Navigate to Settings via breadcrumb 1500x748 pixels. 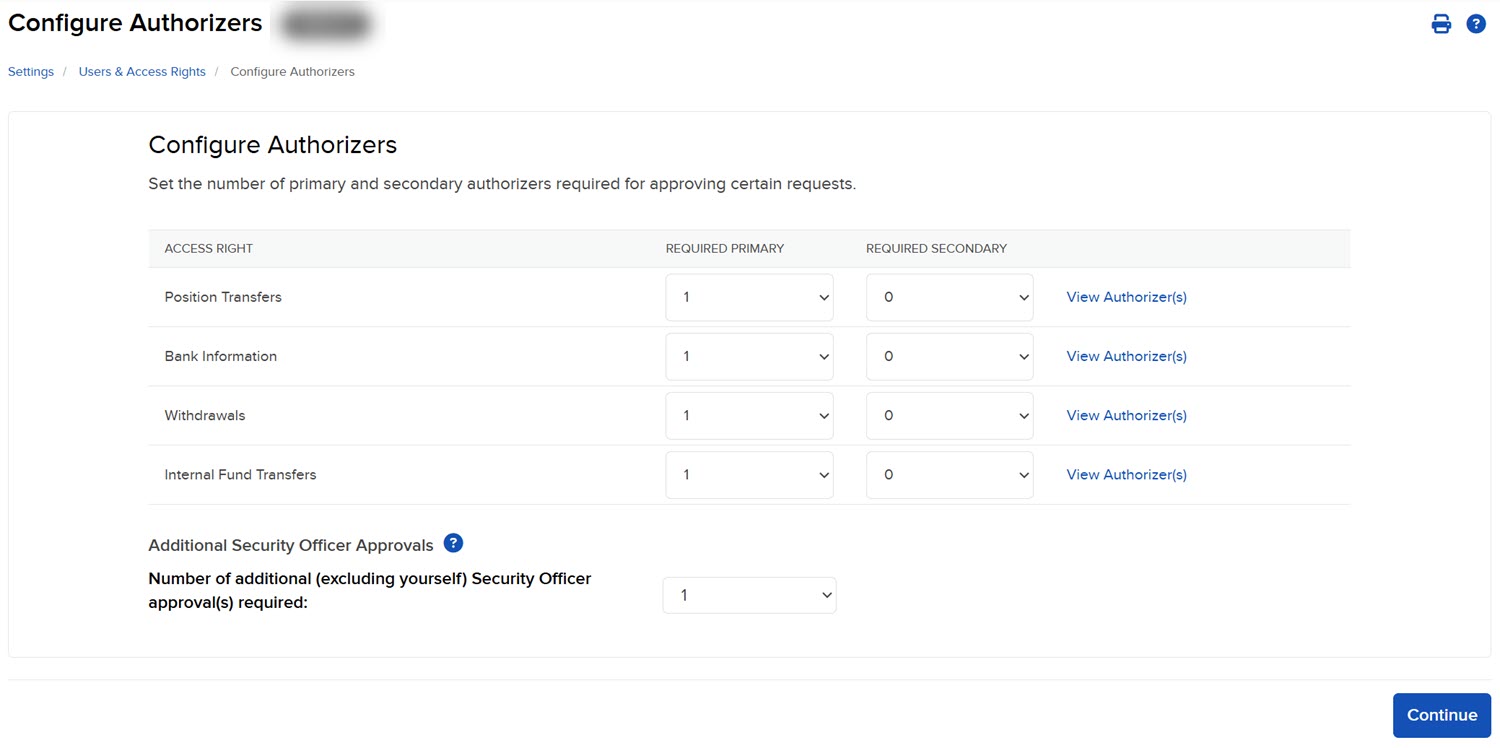click(x=30, y=71)
